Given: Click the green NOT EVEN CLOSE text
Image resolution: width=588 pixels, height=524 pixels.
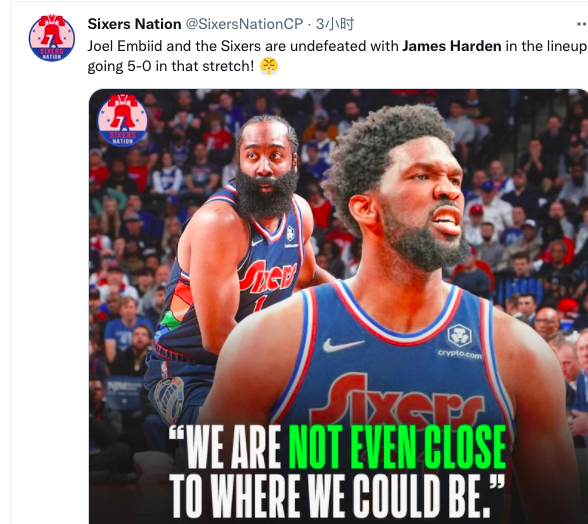Looking at the screenshot, I should point(397,446).
